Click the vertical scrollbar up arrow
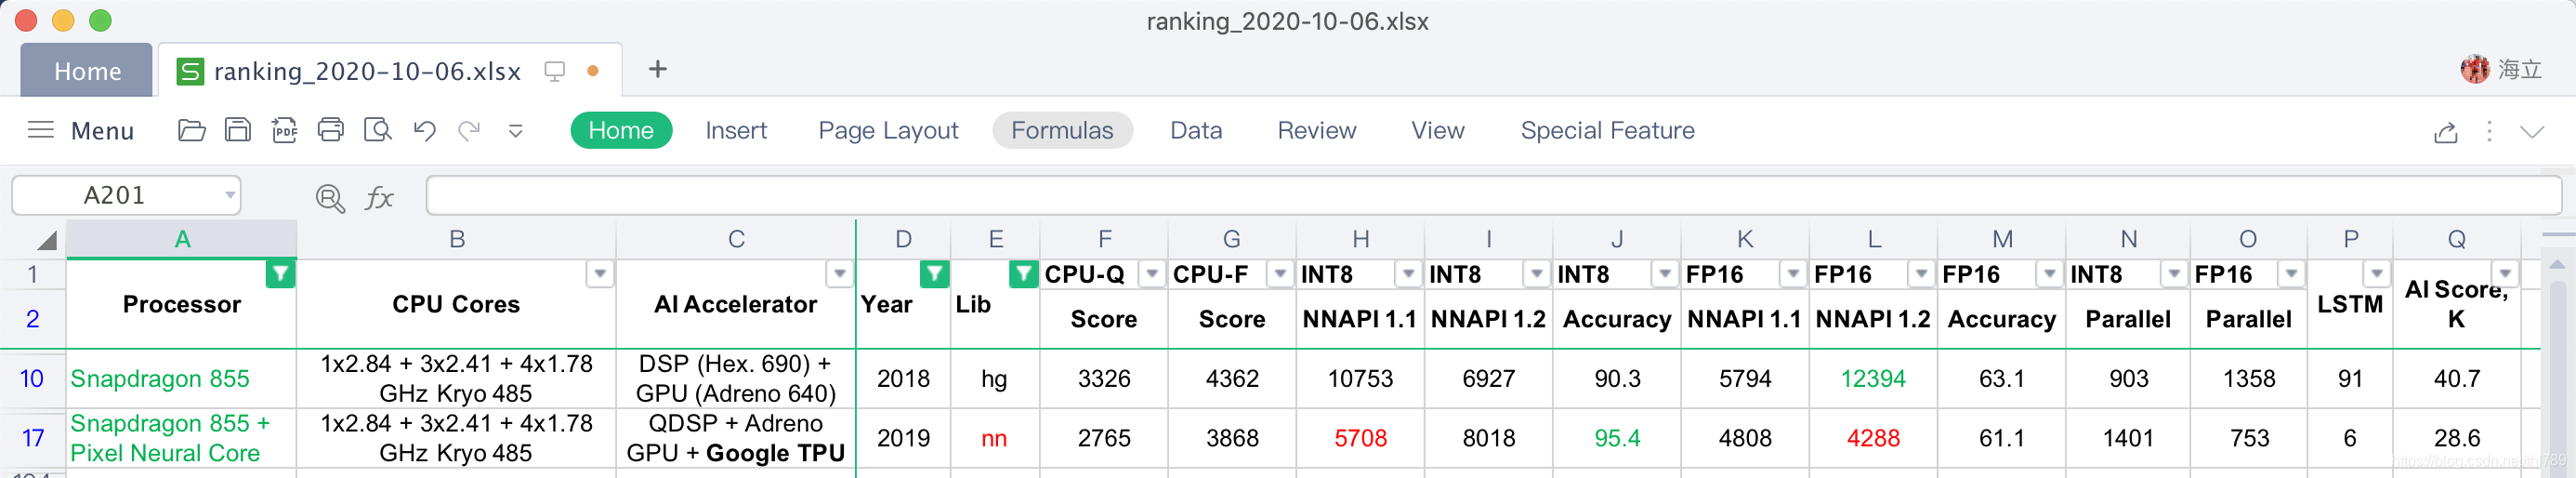Screen dimensions: 2576x478 (2556, 265)
